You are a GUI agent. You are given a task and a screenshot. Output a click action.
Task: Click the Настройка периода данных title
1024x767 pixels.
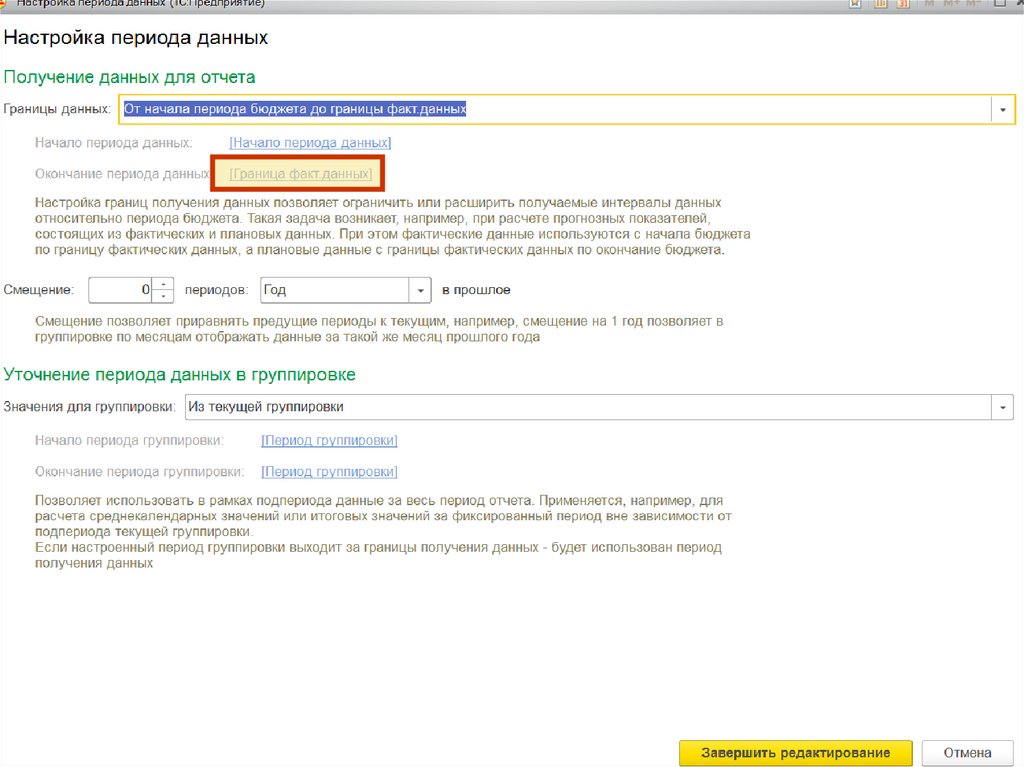(x=136, y=37)
